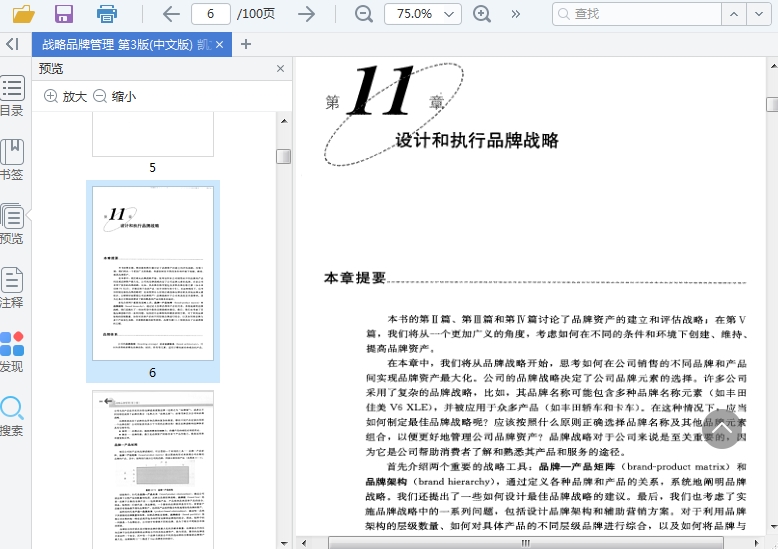Click 缩小 to shrink thumbnails
Image resolution: width=778 pixels, height=549 pixels.
coord(115,96)
